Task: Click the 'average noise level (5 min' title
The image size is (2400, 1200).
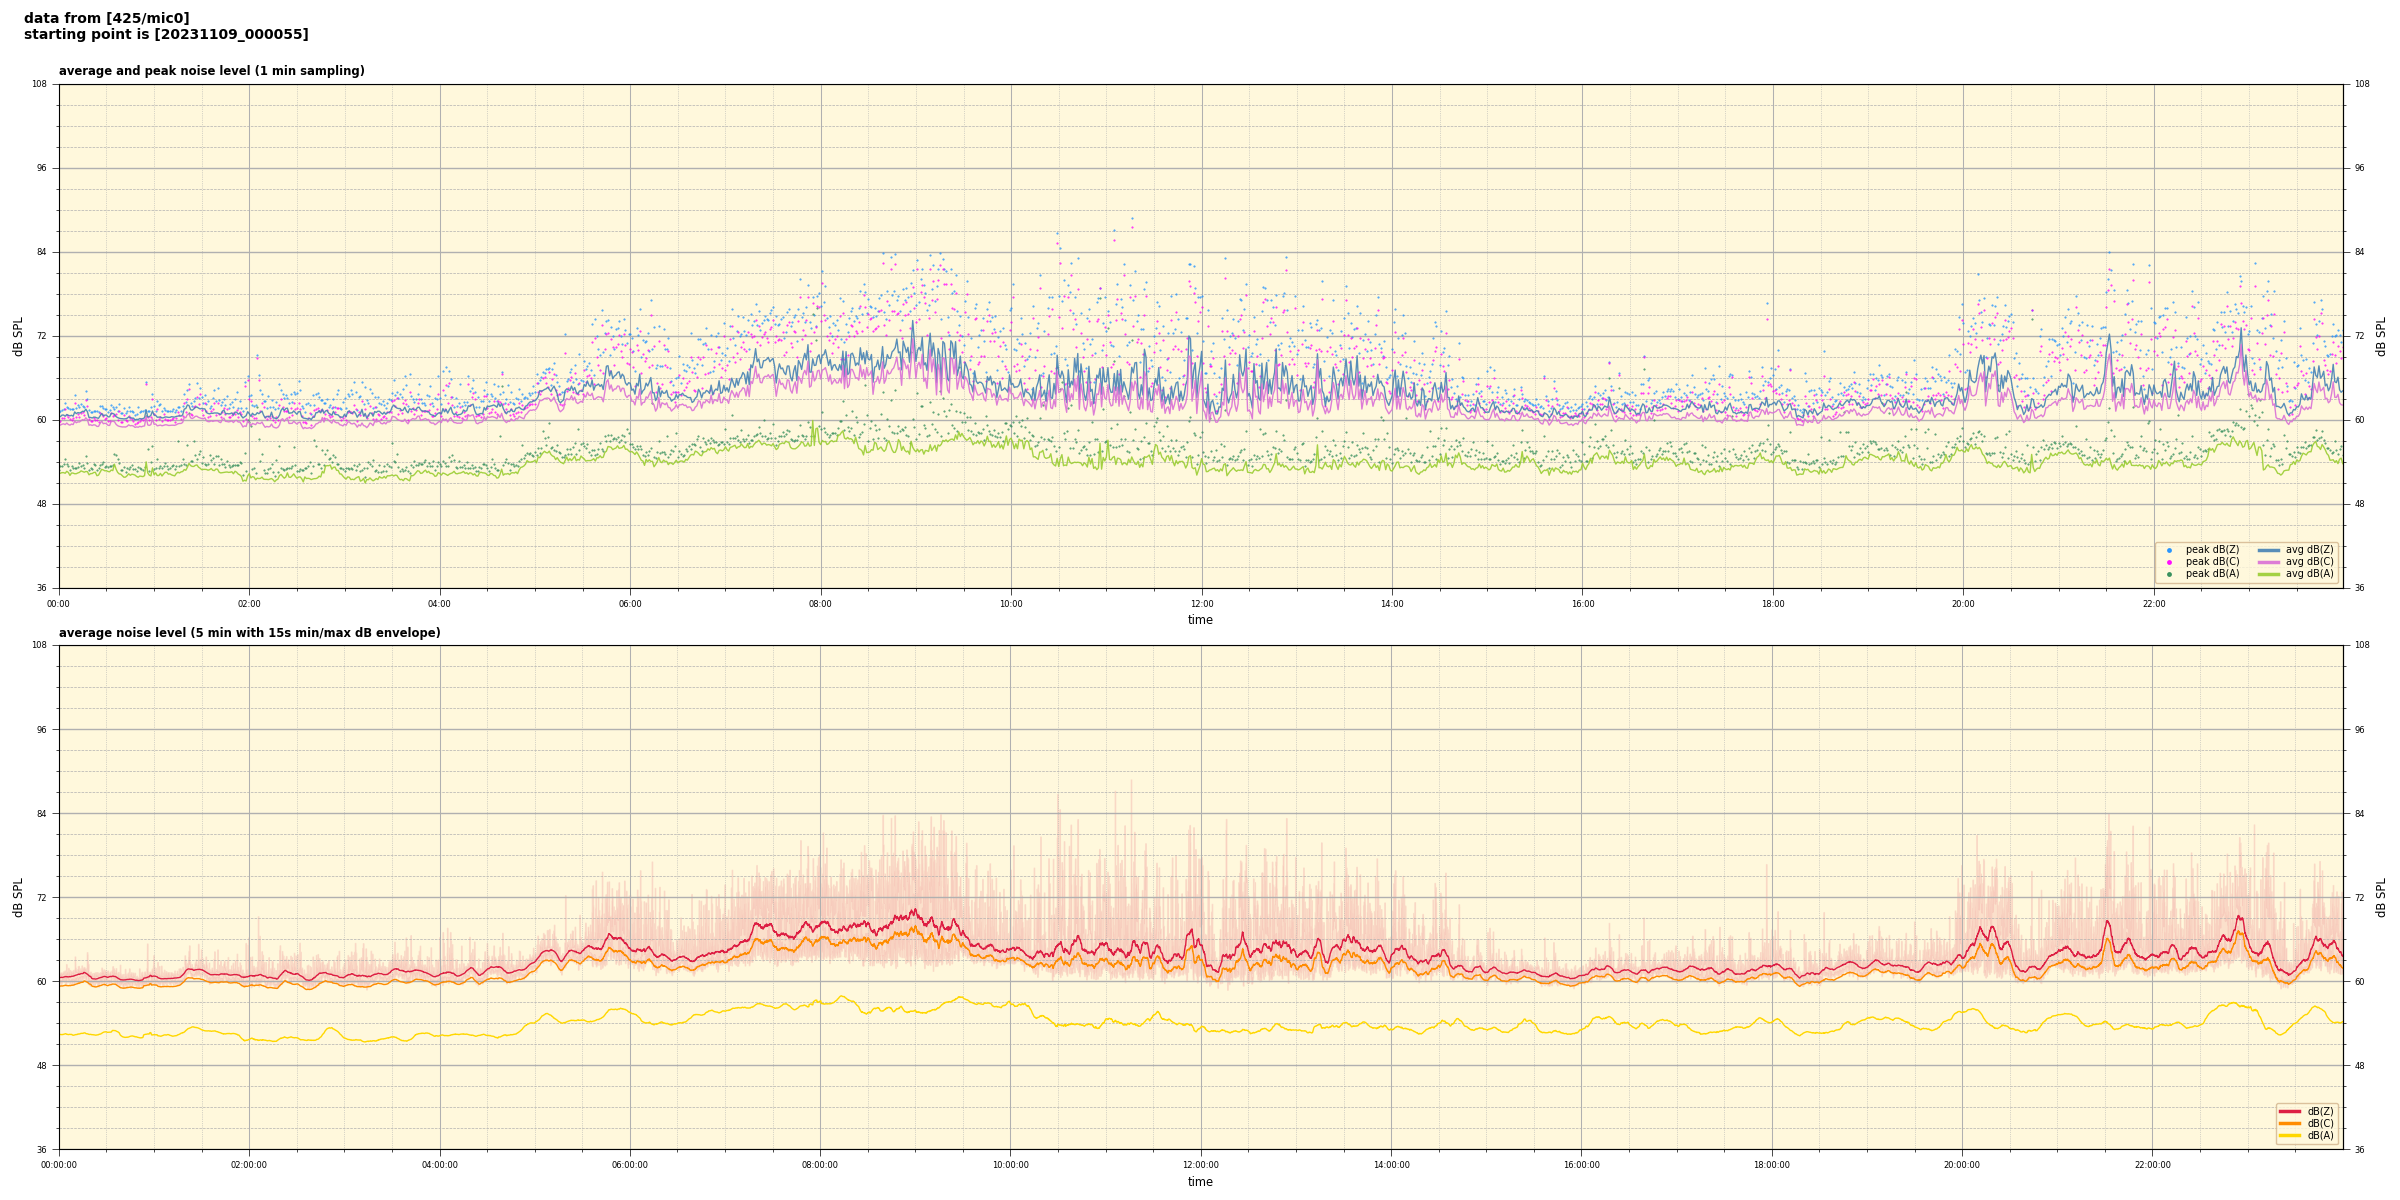Action: coord(249,633)
